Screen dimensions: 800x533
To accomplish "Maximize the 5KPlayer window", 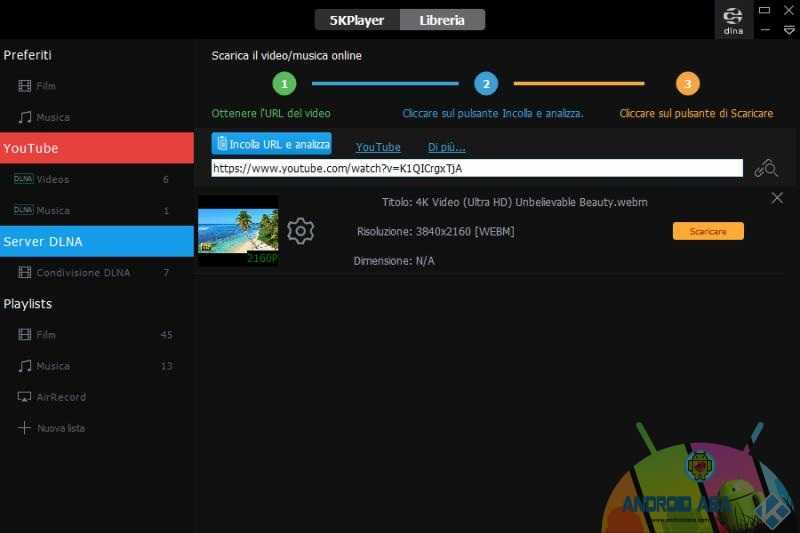I will coord(764,10).
